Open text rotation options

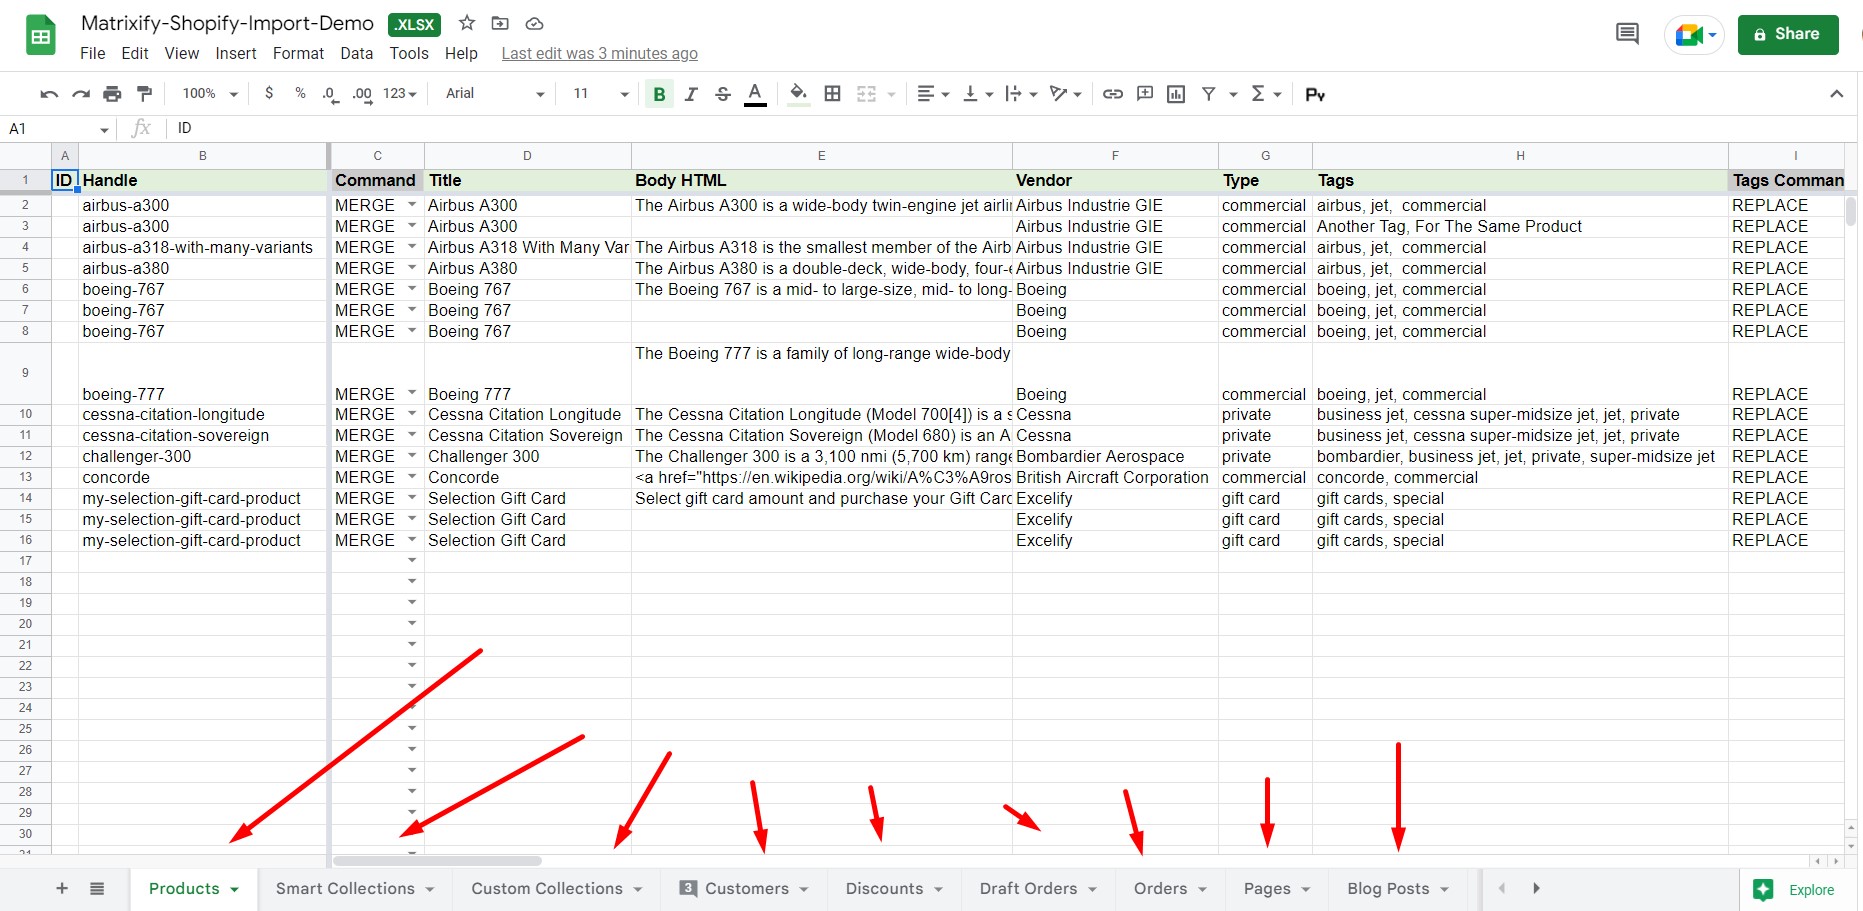coord(1065,94)
